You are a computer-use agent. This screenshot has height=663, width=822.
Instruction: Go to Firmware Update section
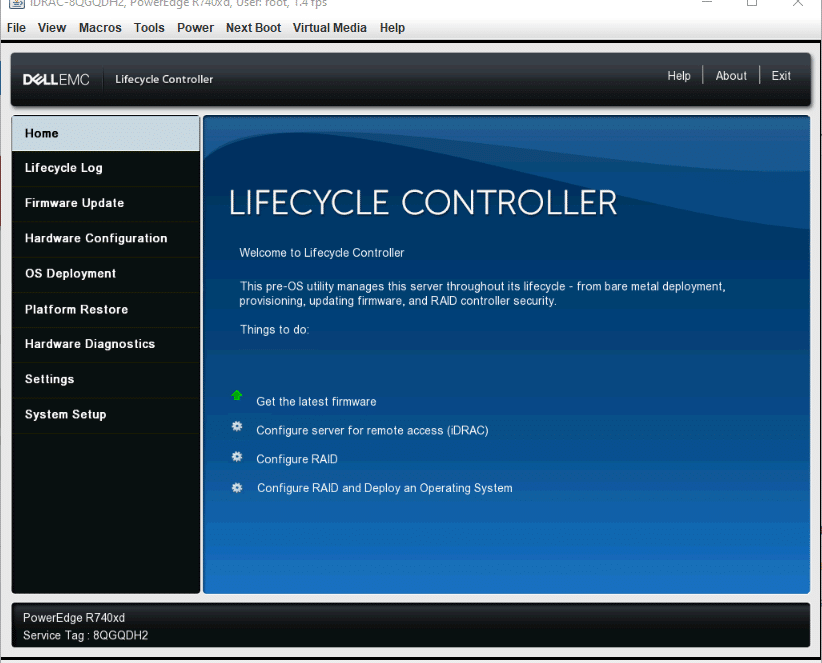pos(105,203)
